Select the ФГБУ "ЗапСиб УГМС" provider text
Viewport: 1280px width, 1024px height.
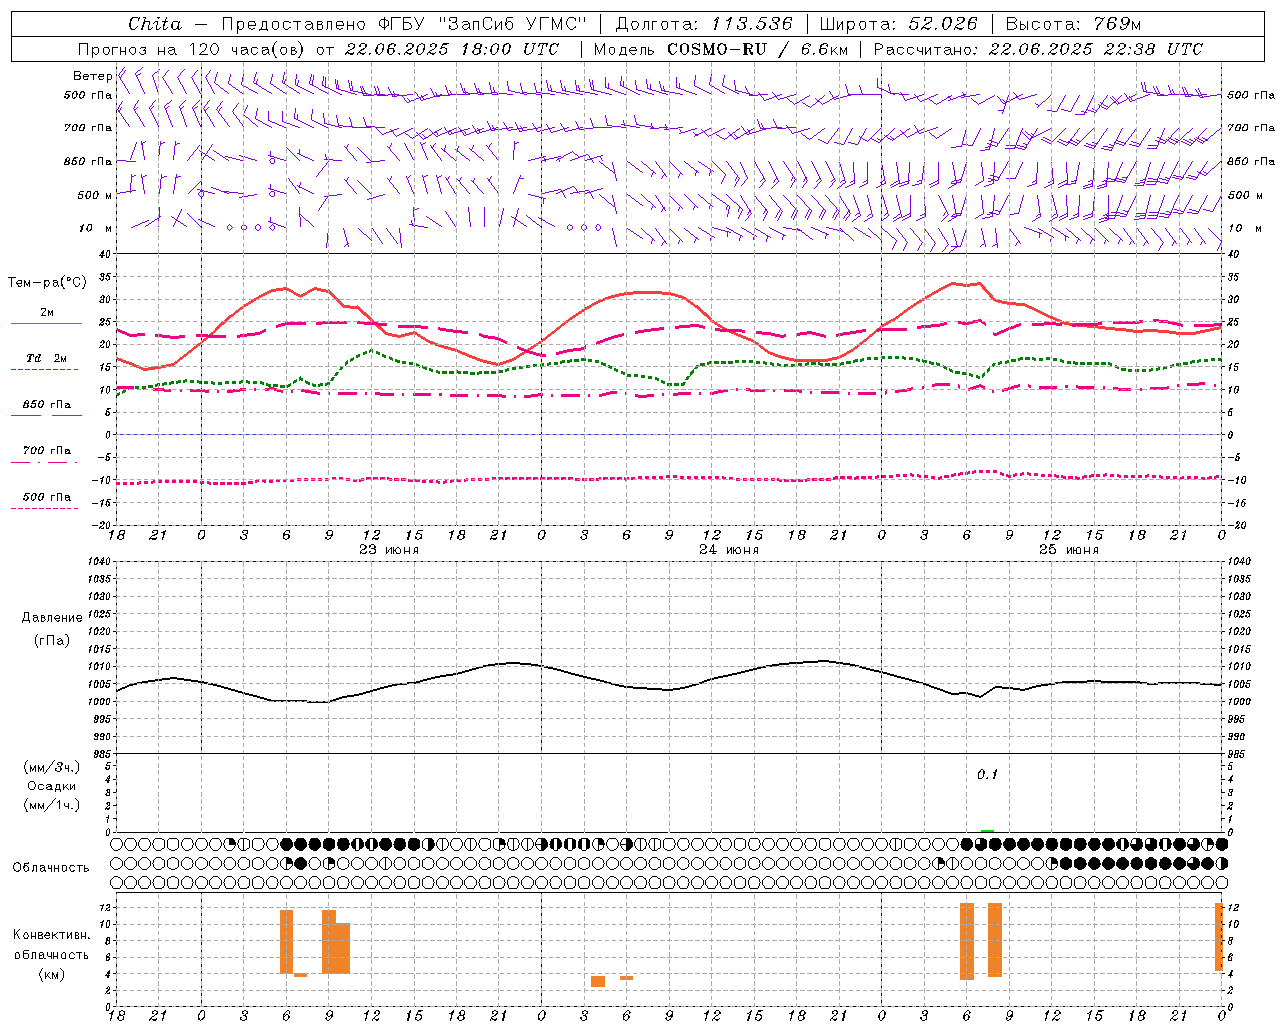click(483, 24)
